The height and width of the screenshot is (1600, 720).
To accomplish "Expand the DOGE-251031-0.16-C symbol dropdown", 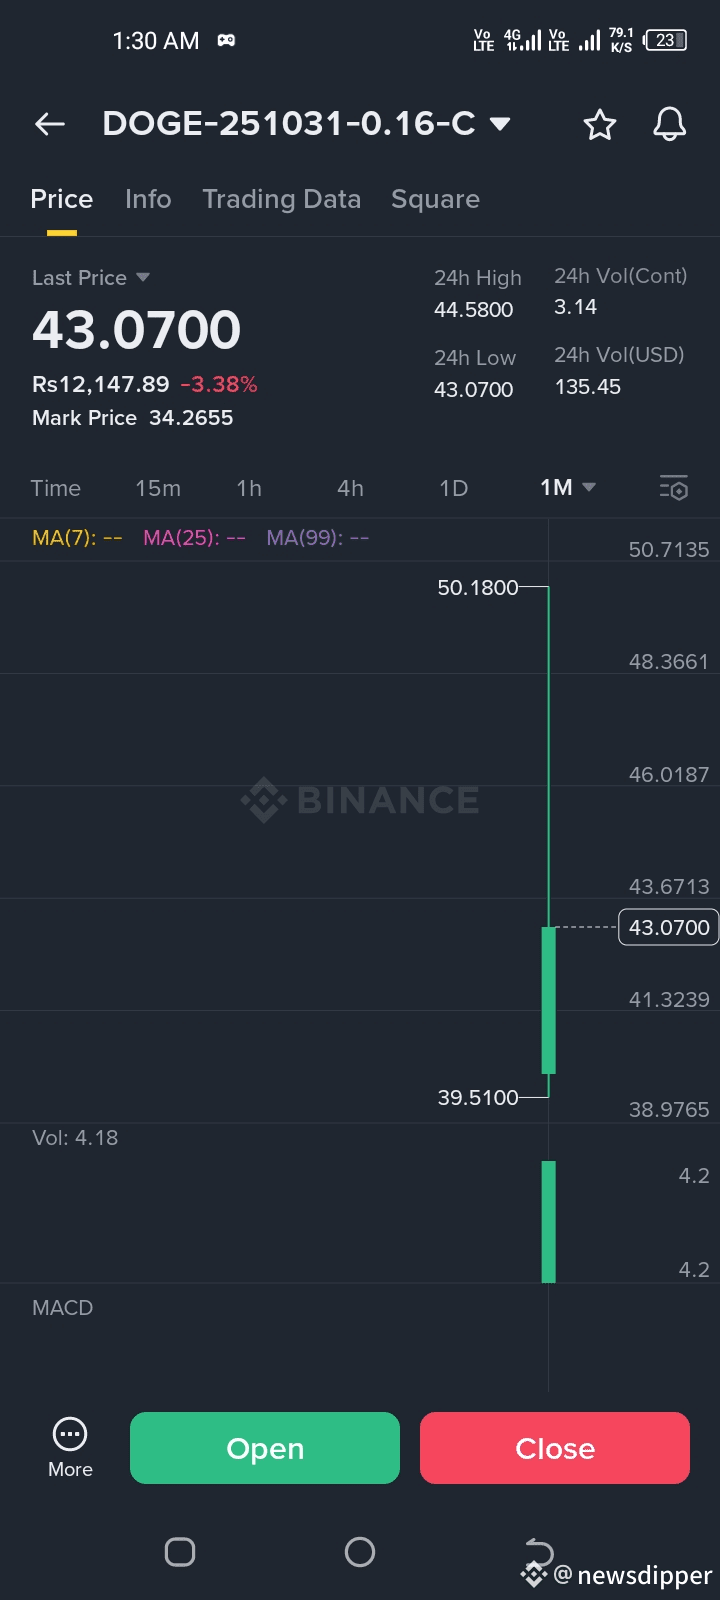I will pos(500,124).
